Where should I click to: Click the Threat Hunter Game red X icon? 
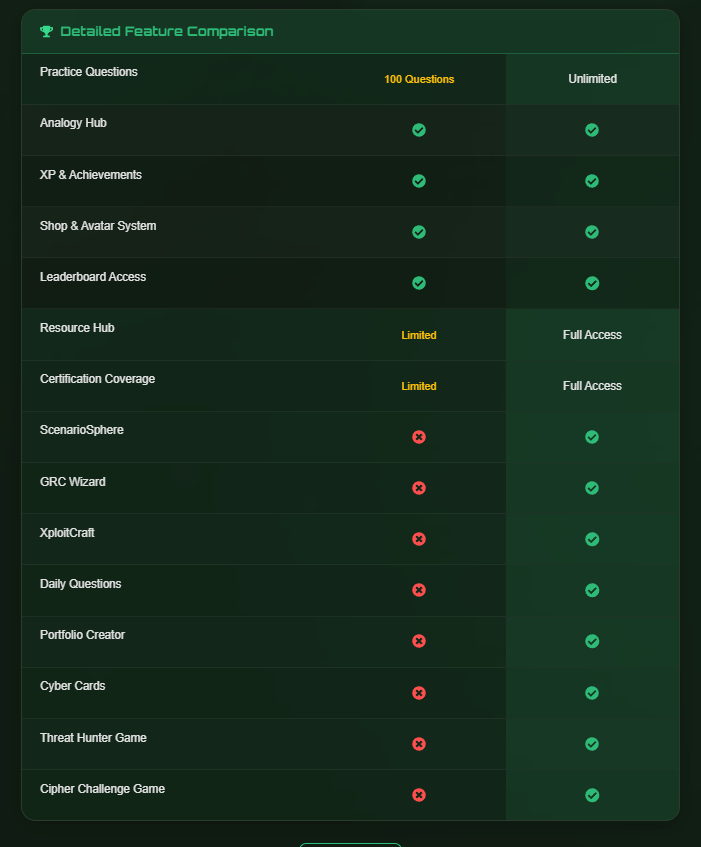tap(419, 744)
